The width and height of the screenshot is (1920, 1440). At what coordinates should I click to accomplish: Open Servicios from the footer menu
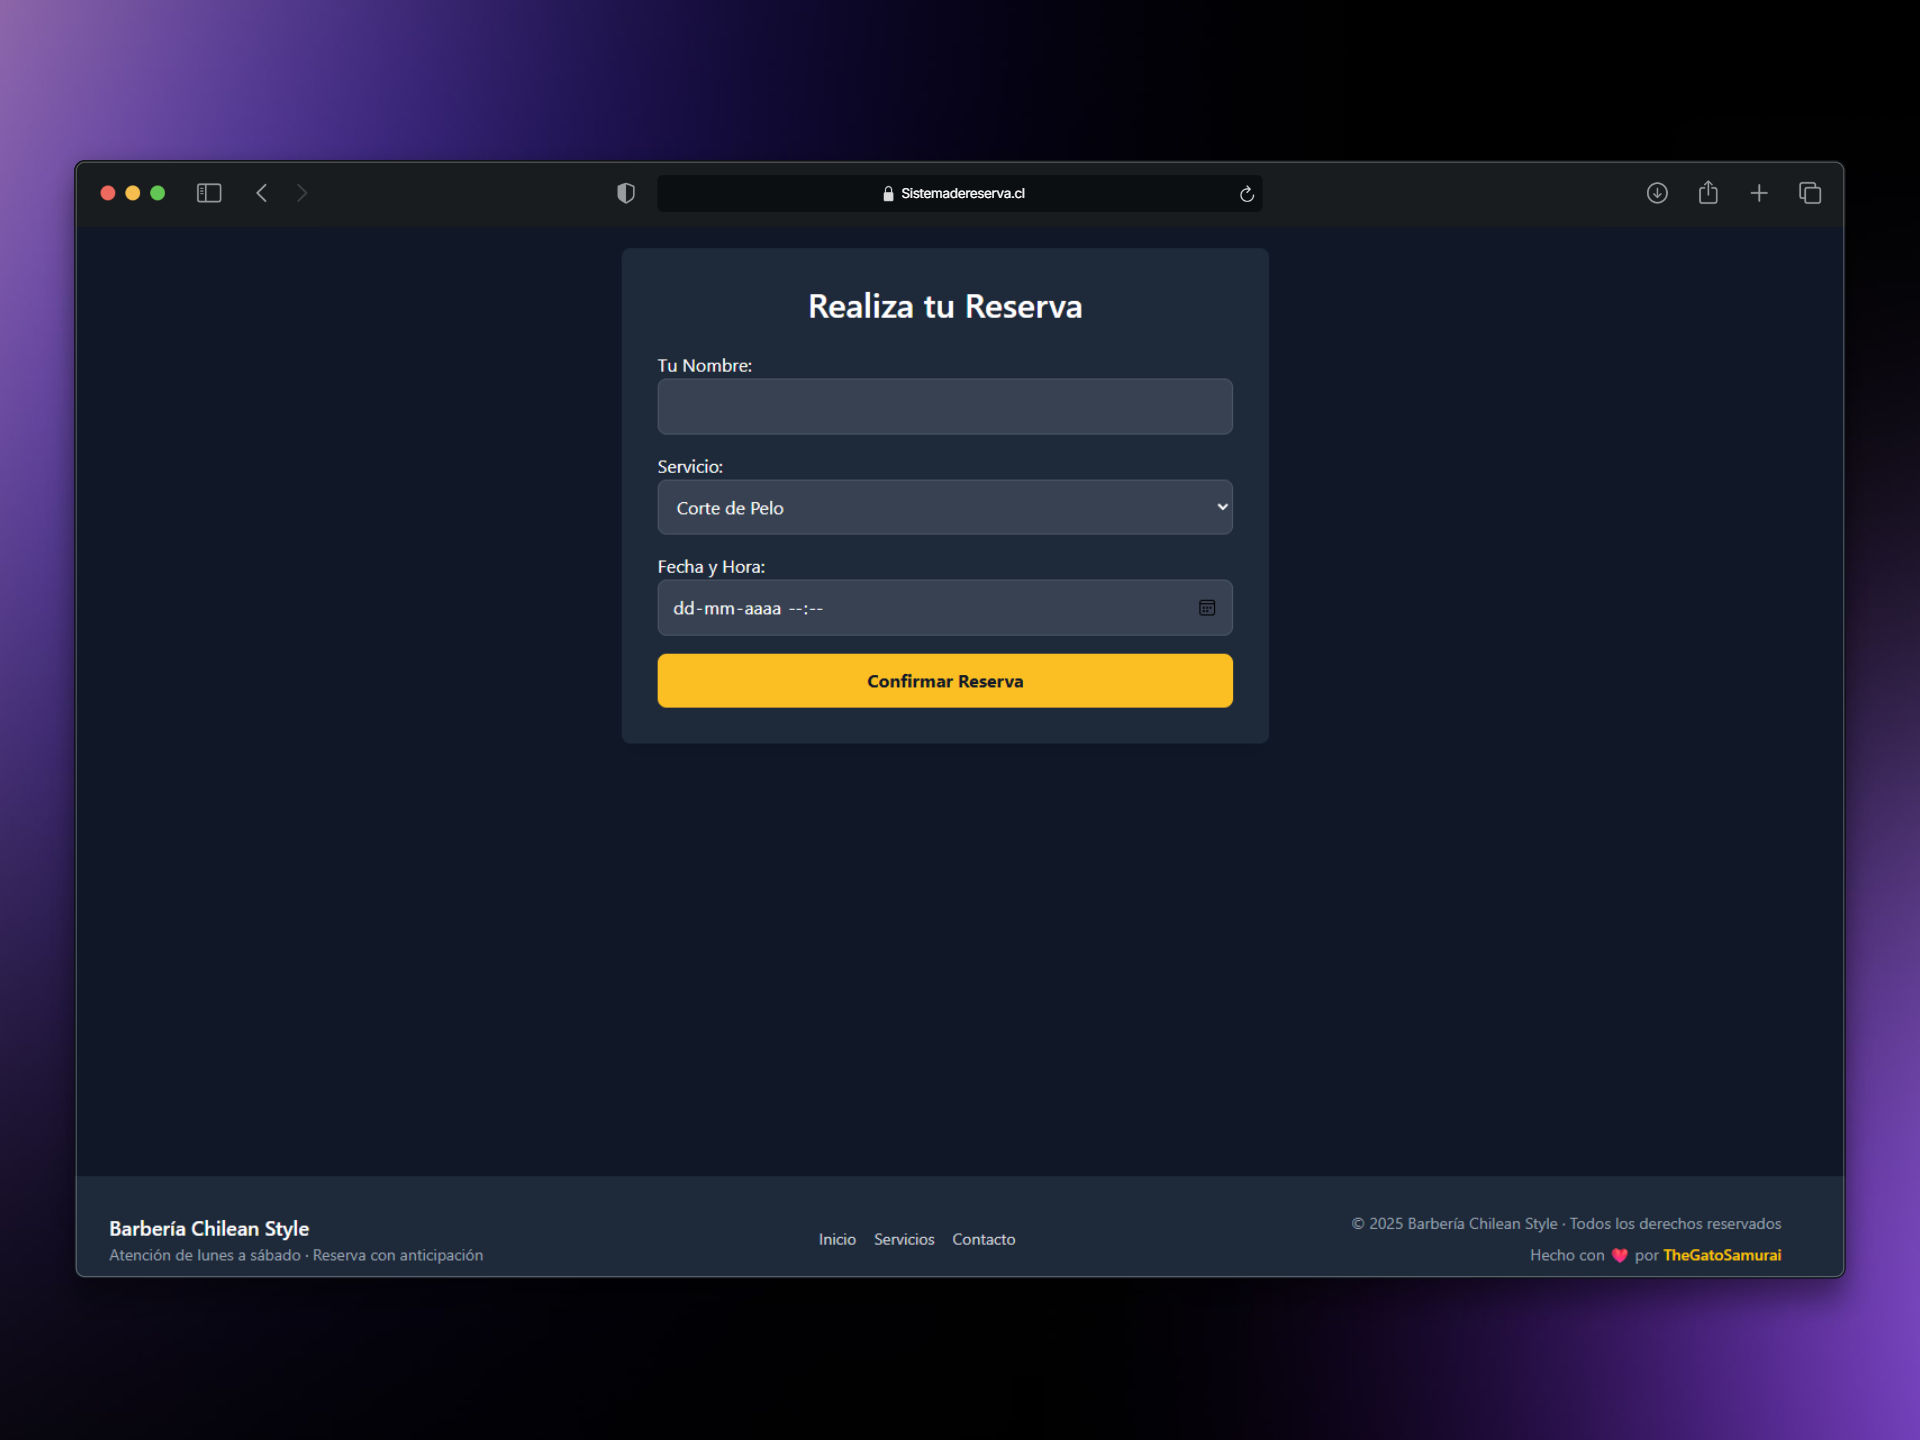(x=903, y=1239)
